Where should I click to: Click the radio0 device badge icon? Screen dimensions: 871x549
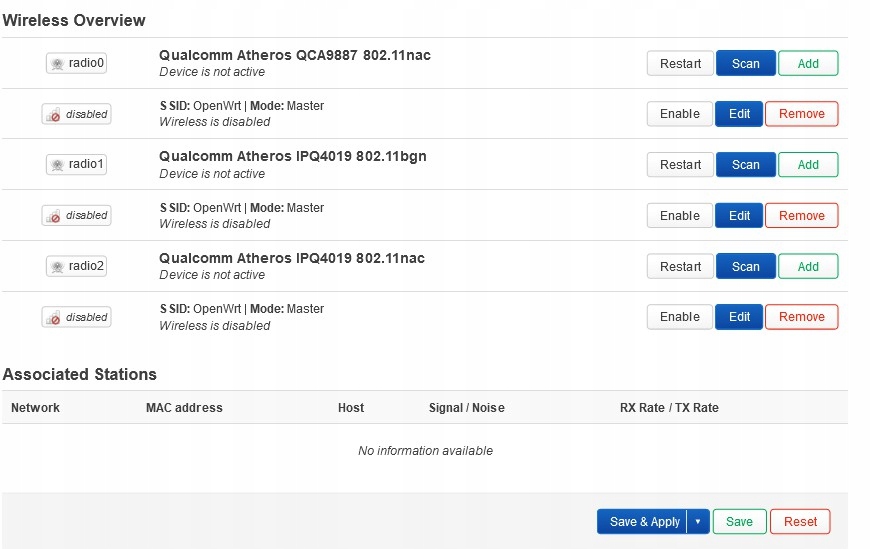(76, 63)
